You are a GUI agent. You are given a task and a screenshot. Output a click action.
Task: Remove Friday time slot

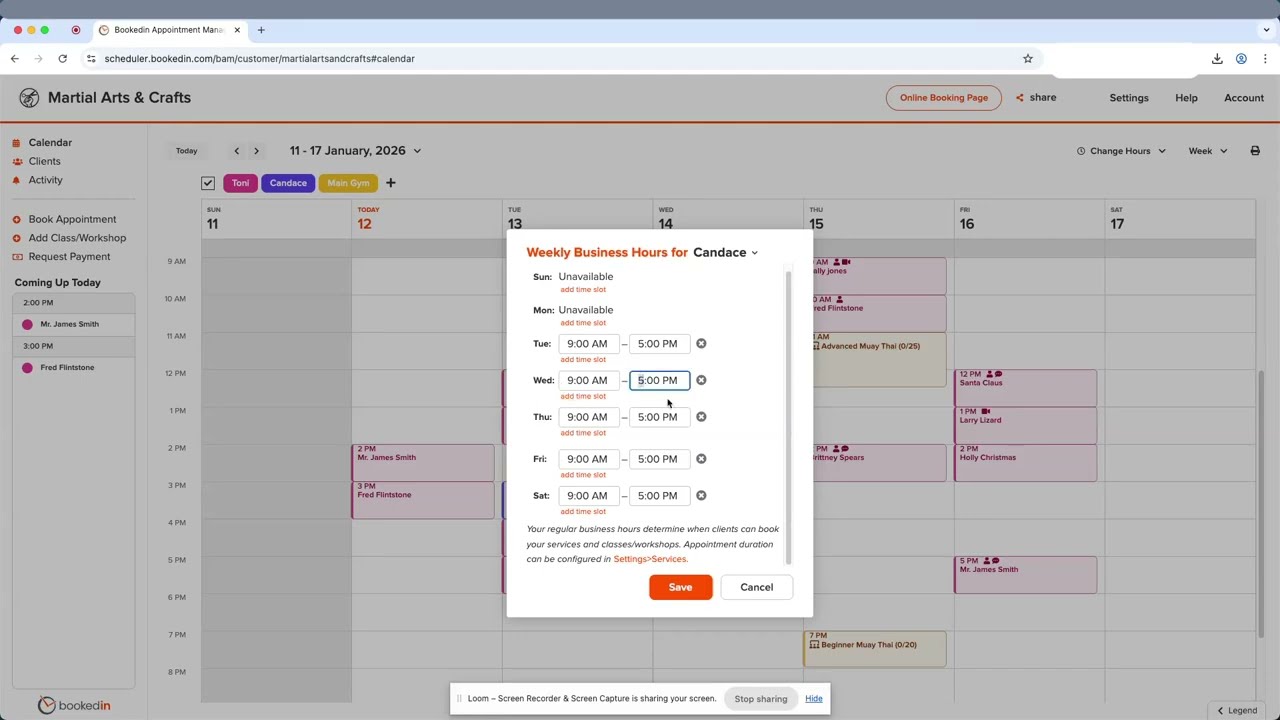(701, 459)
